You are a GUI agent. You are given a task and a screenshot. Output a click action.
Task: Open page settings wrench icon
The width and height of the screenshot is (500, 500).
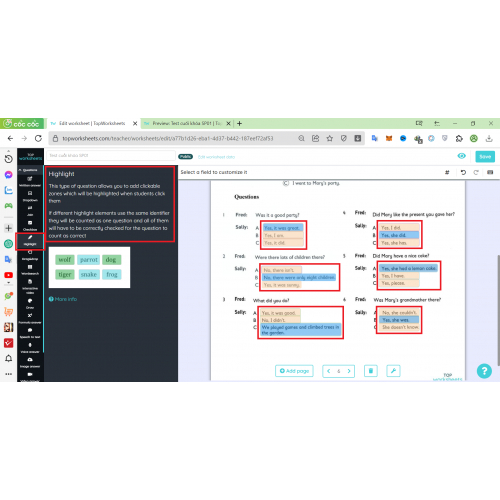pyautogui.click(x=393, y=371)
